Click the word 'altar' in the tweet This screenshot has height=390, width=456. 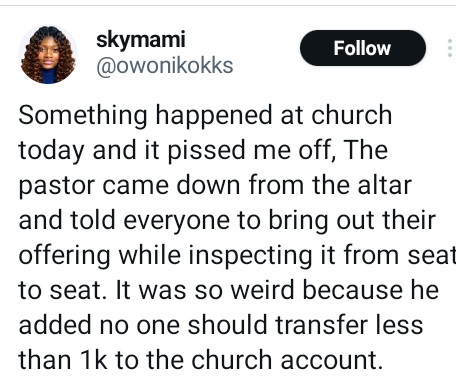pos(385,185)
